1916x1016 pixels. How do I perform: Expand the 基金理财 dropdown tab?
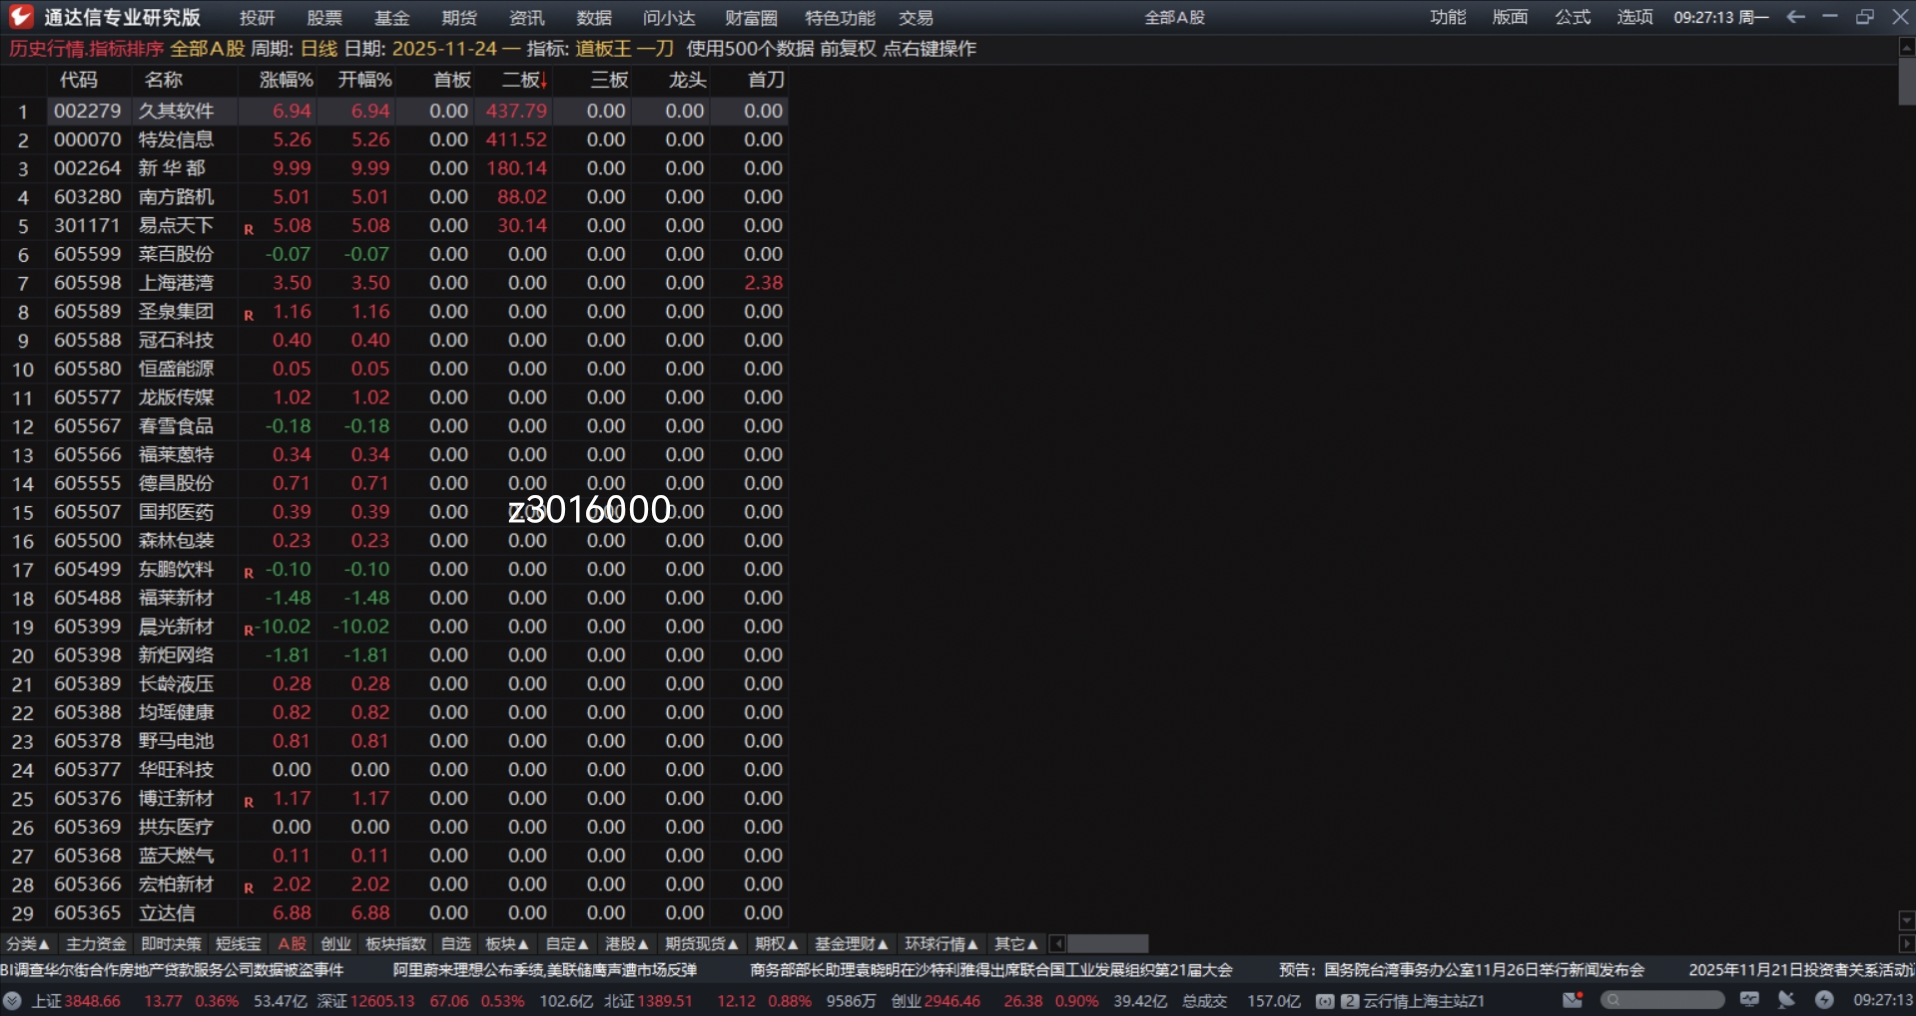(852, 944)
